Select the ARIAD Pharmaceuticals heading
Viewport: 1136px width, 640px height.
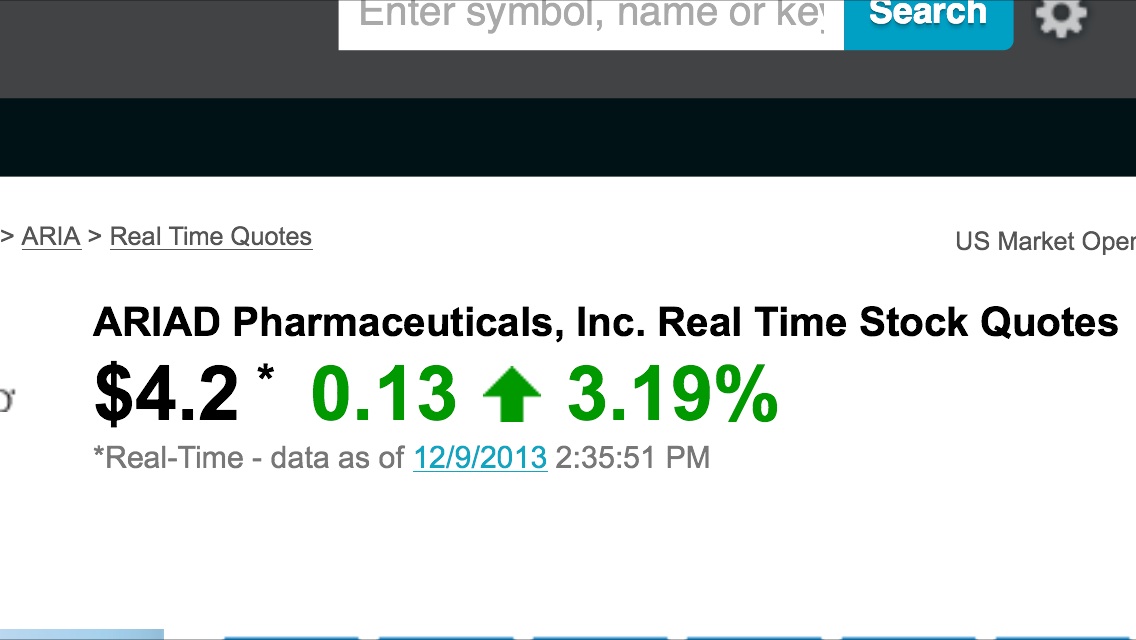(605, 323)
